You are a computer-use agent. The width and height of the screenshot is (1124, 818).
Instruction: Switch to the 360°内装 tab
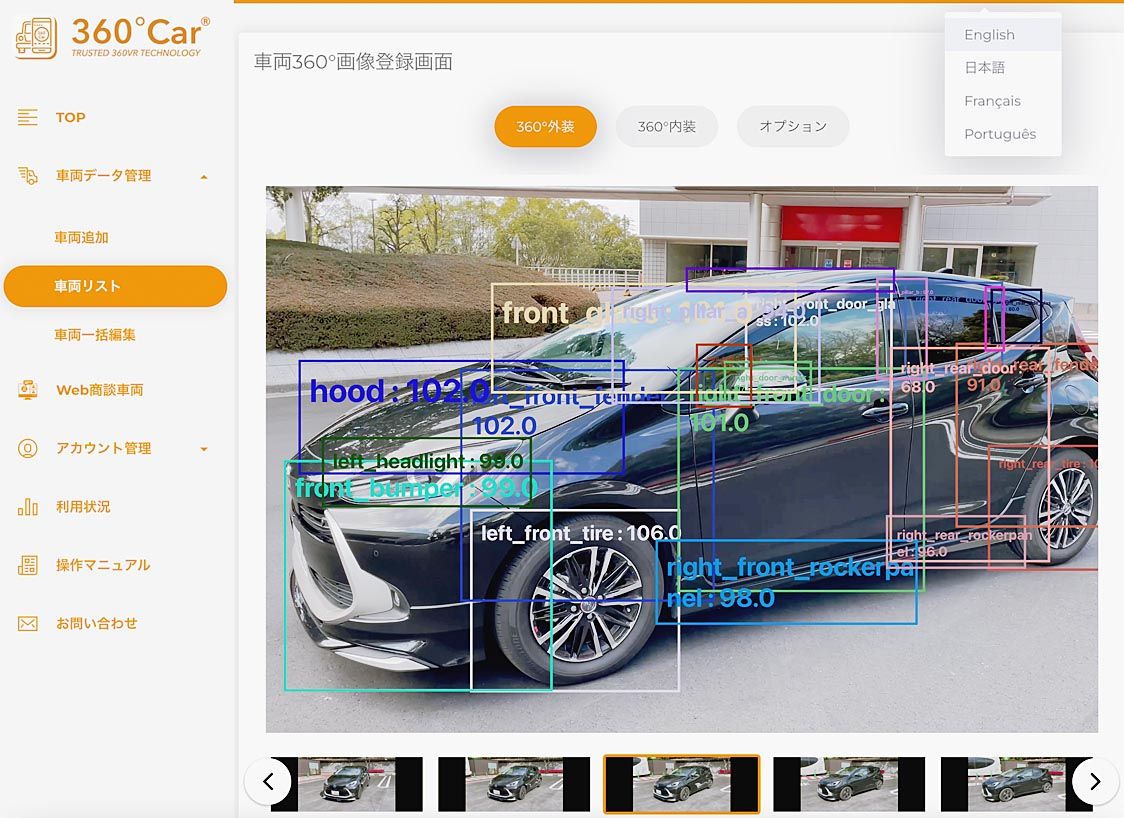(667, 127)
